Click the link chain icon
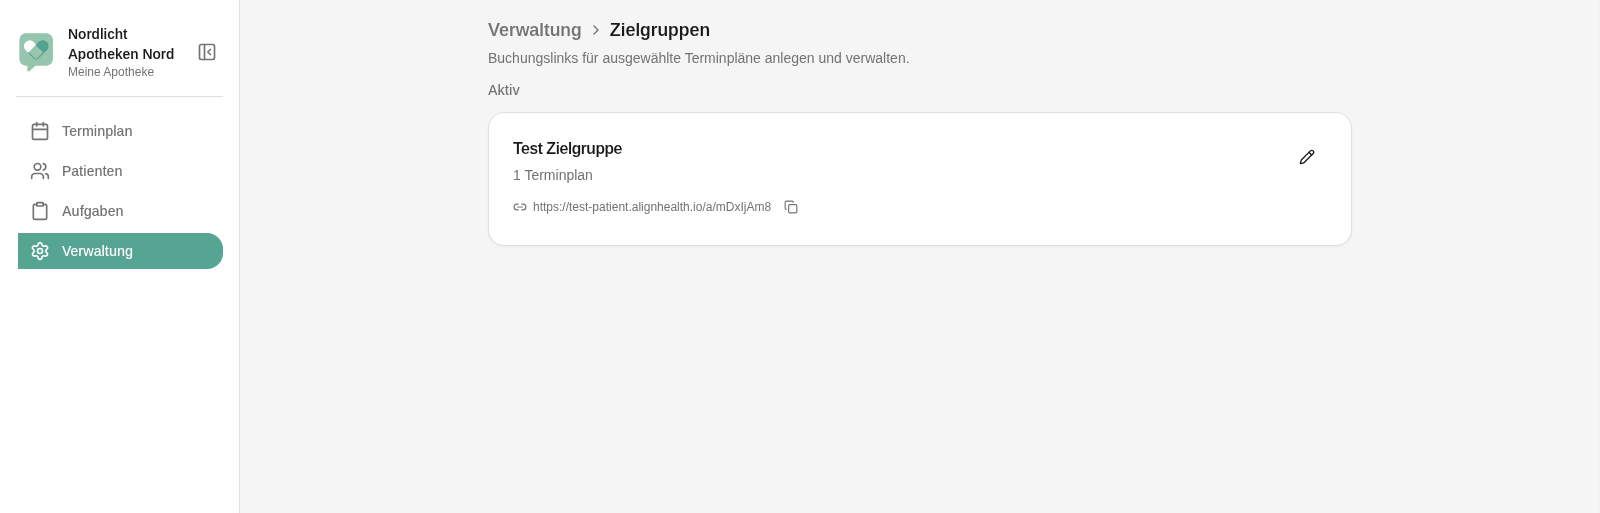1600x513 pixels. (x=520, y=207)
